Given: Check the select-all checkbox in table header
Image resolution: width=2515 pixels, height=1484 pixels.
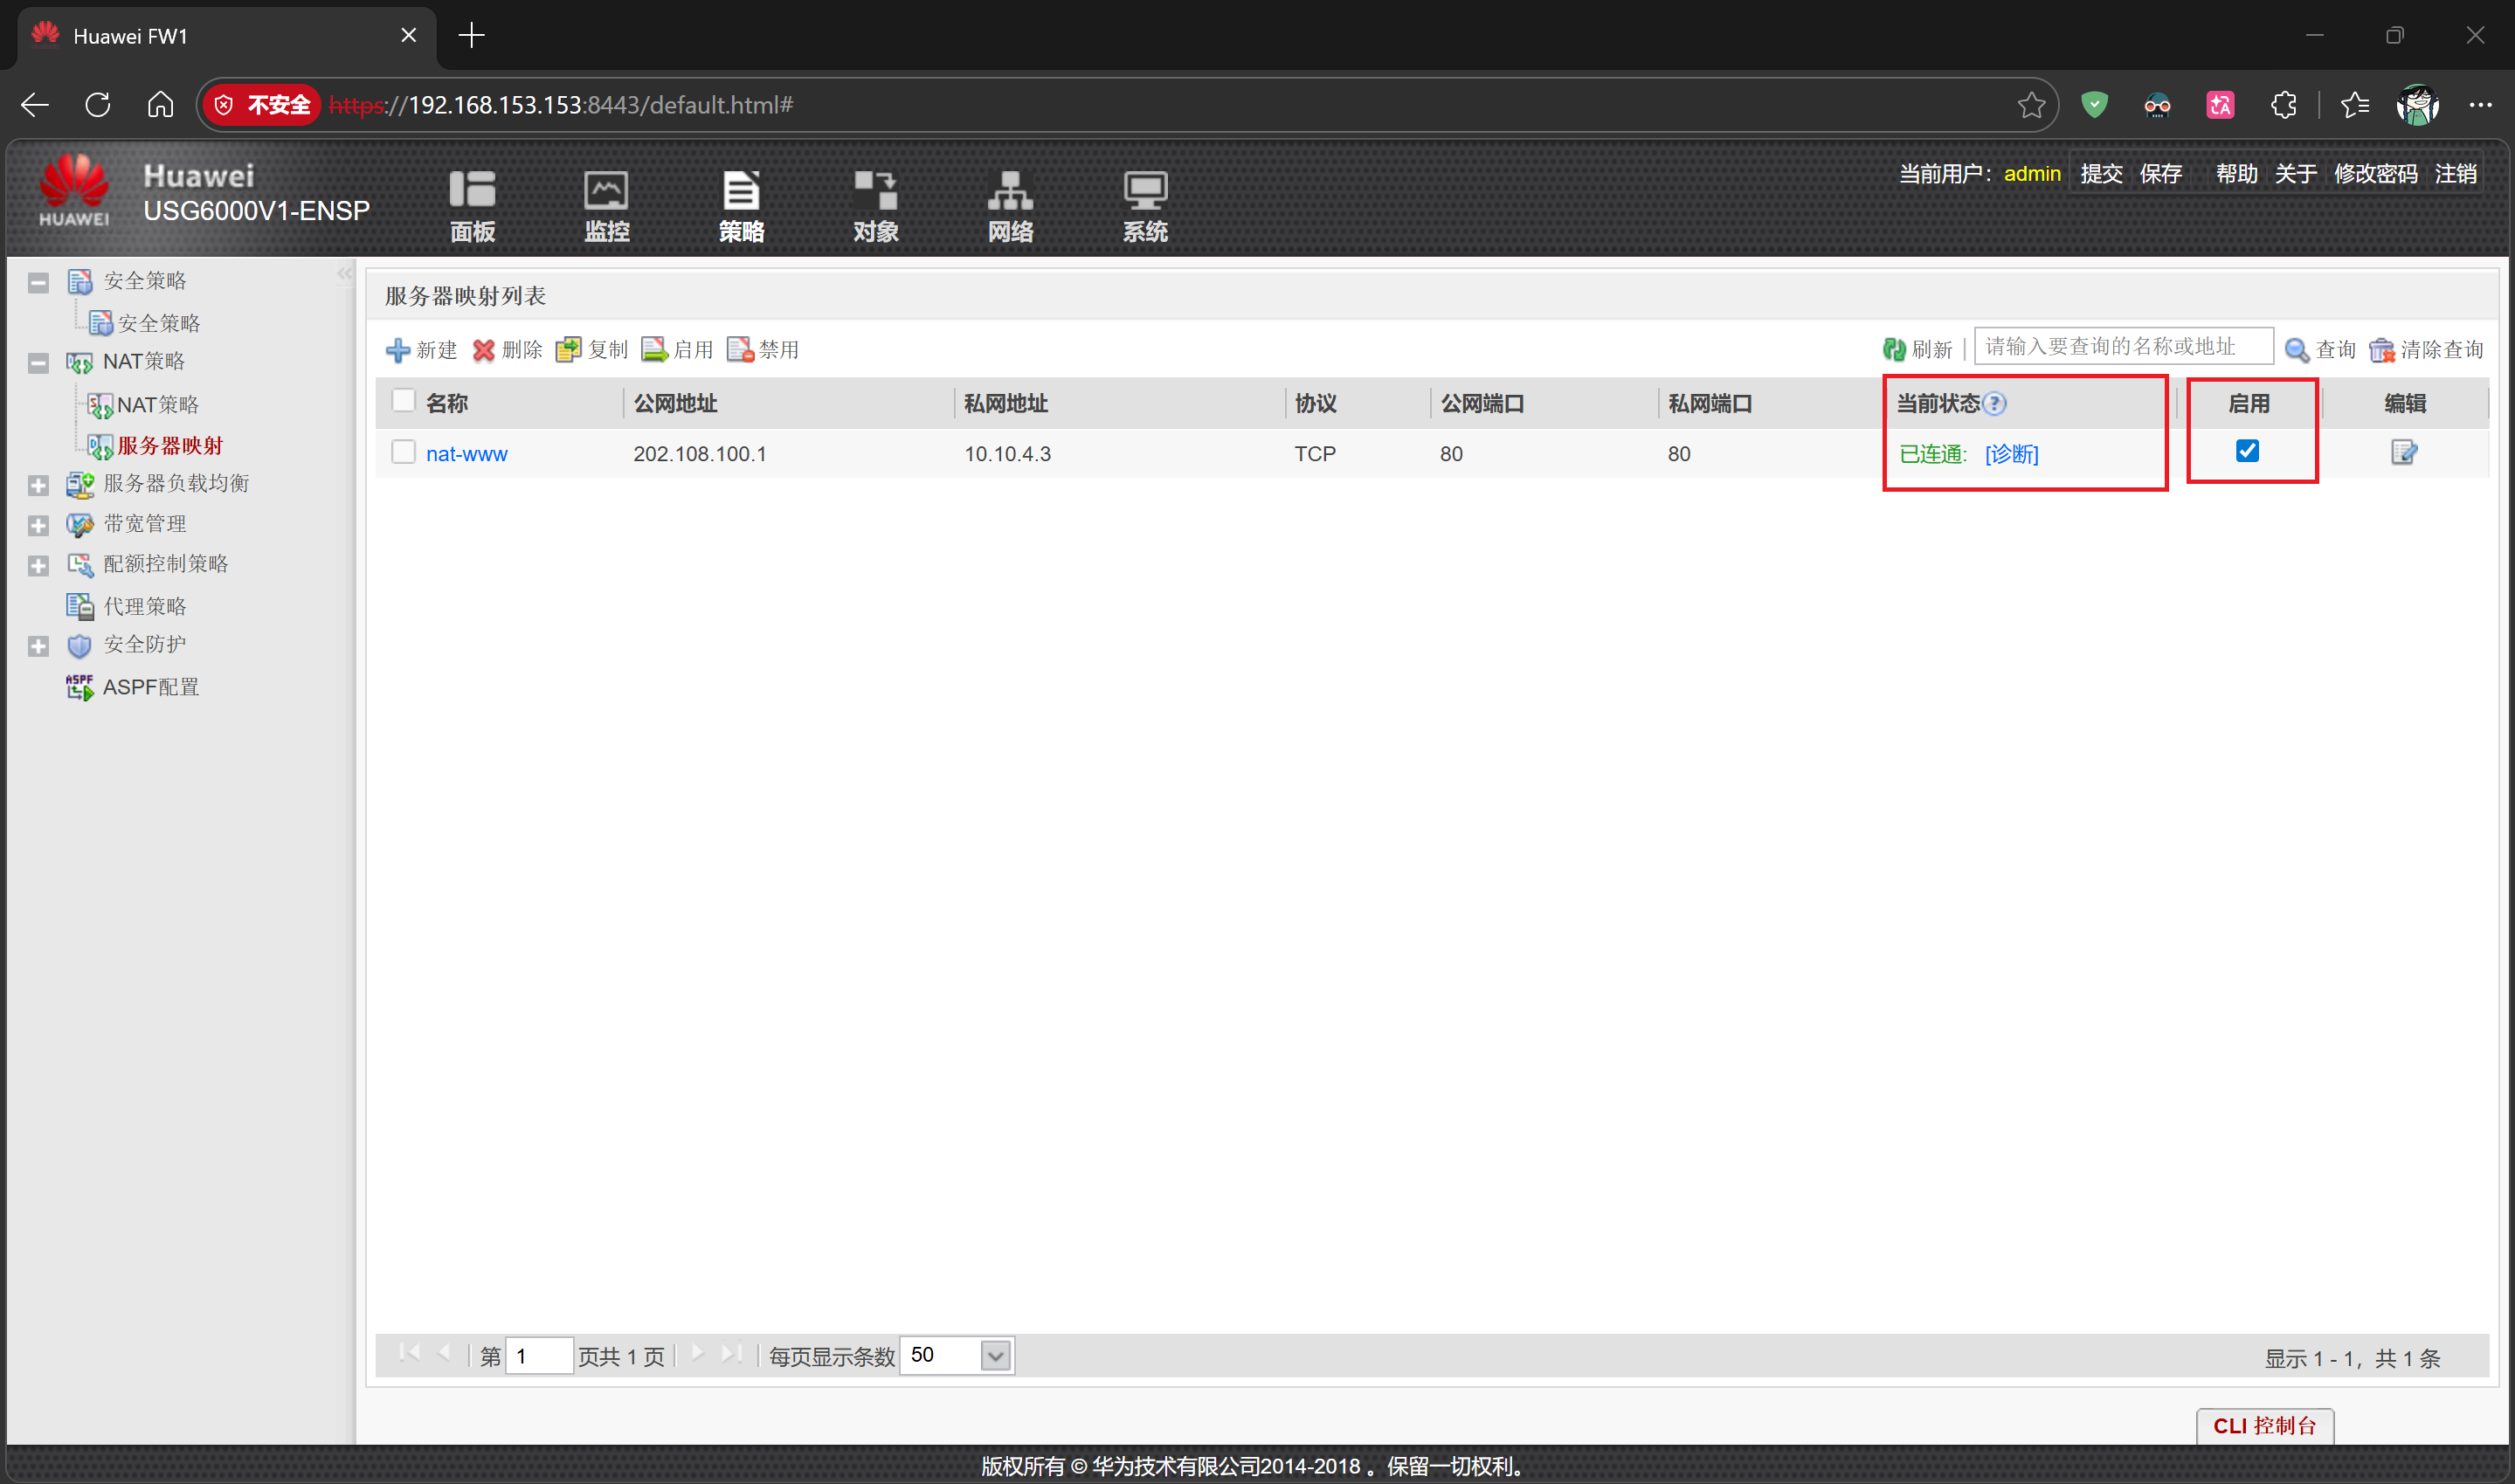Looking at the screenshot, I should (x=403, y=401).
